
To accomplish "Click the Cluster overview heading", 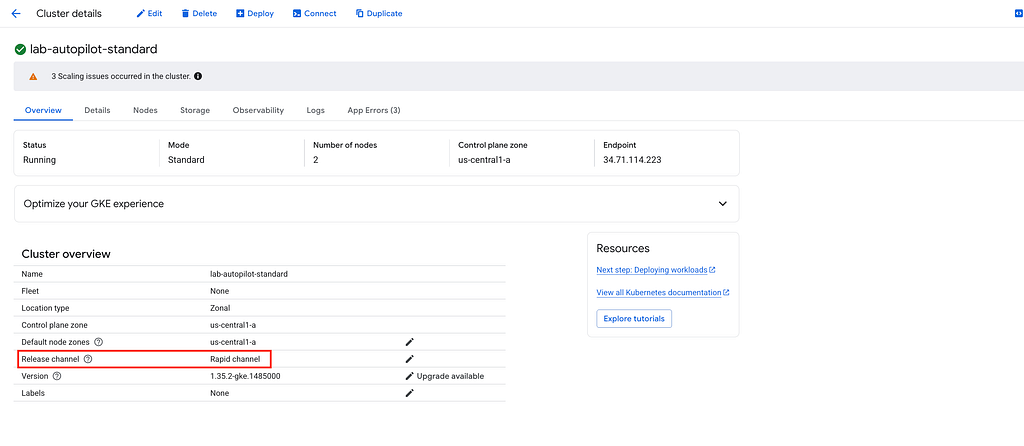I will click(x=66, y=254).
